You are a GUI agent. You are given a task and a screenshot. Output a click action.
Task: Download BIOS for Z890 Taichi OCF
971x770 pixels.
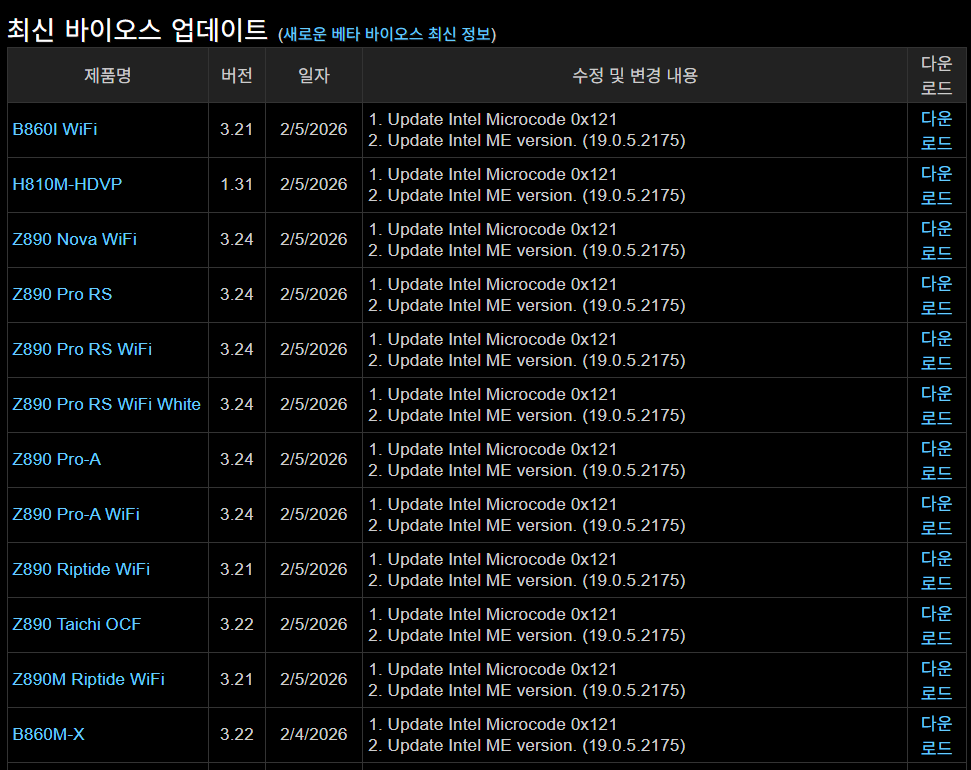[936, 625]
